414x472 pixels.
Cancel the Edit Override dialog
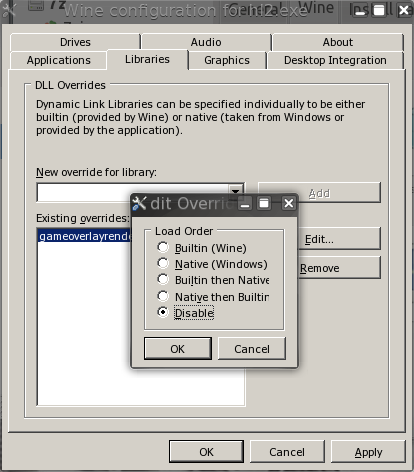coord(252,349)
